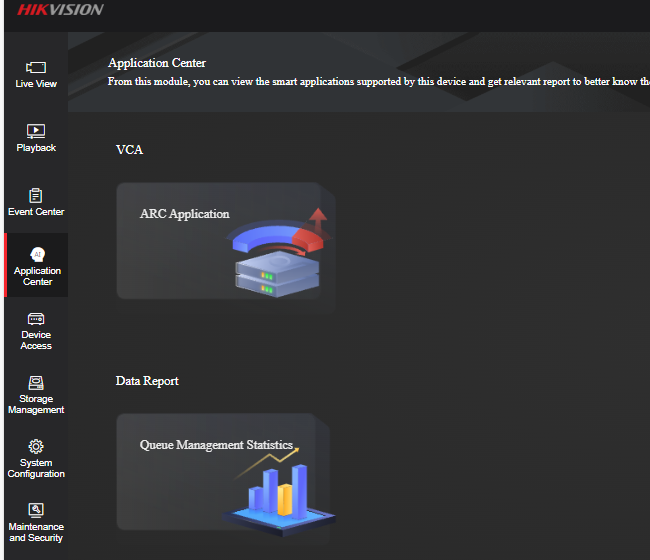Click the Live View camera icon

[x=36, y=67]
